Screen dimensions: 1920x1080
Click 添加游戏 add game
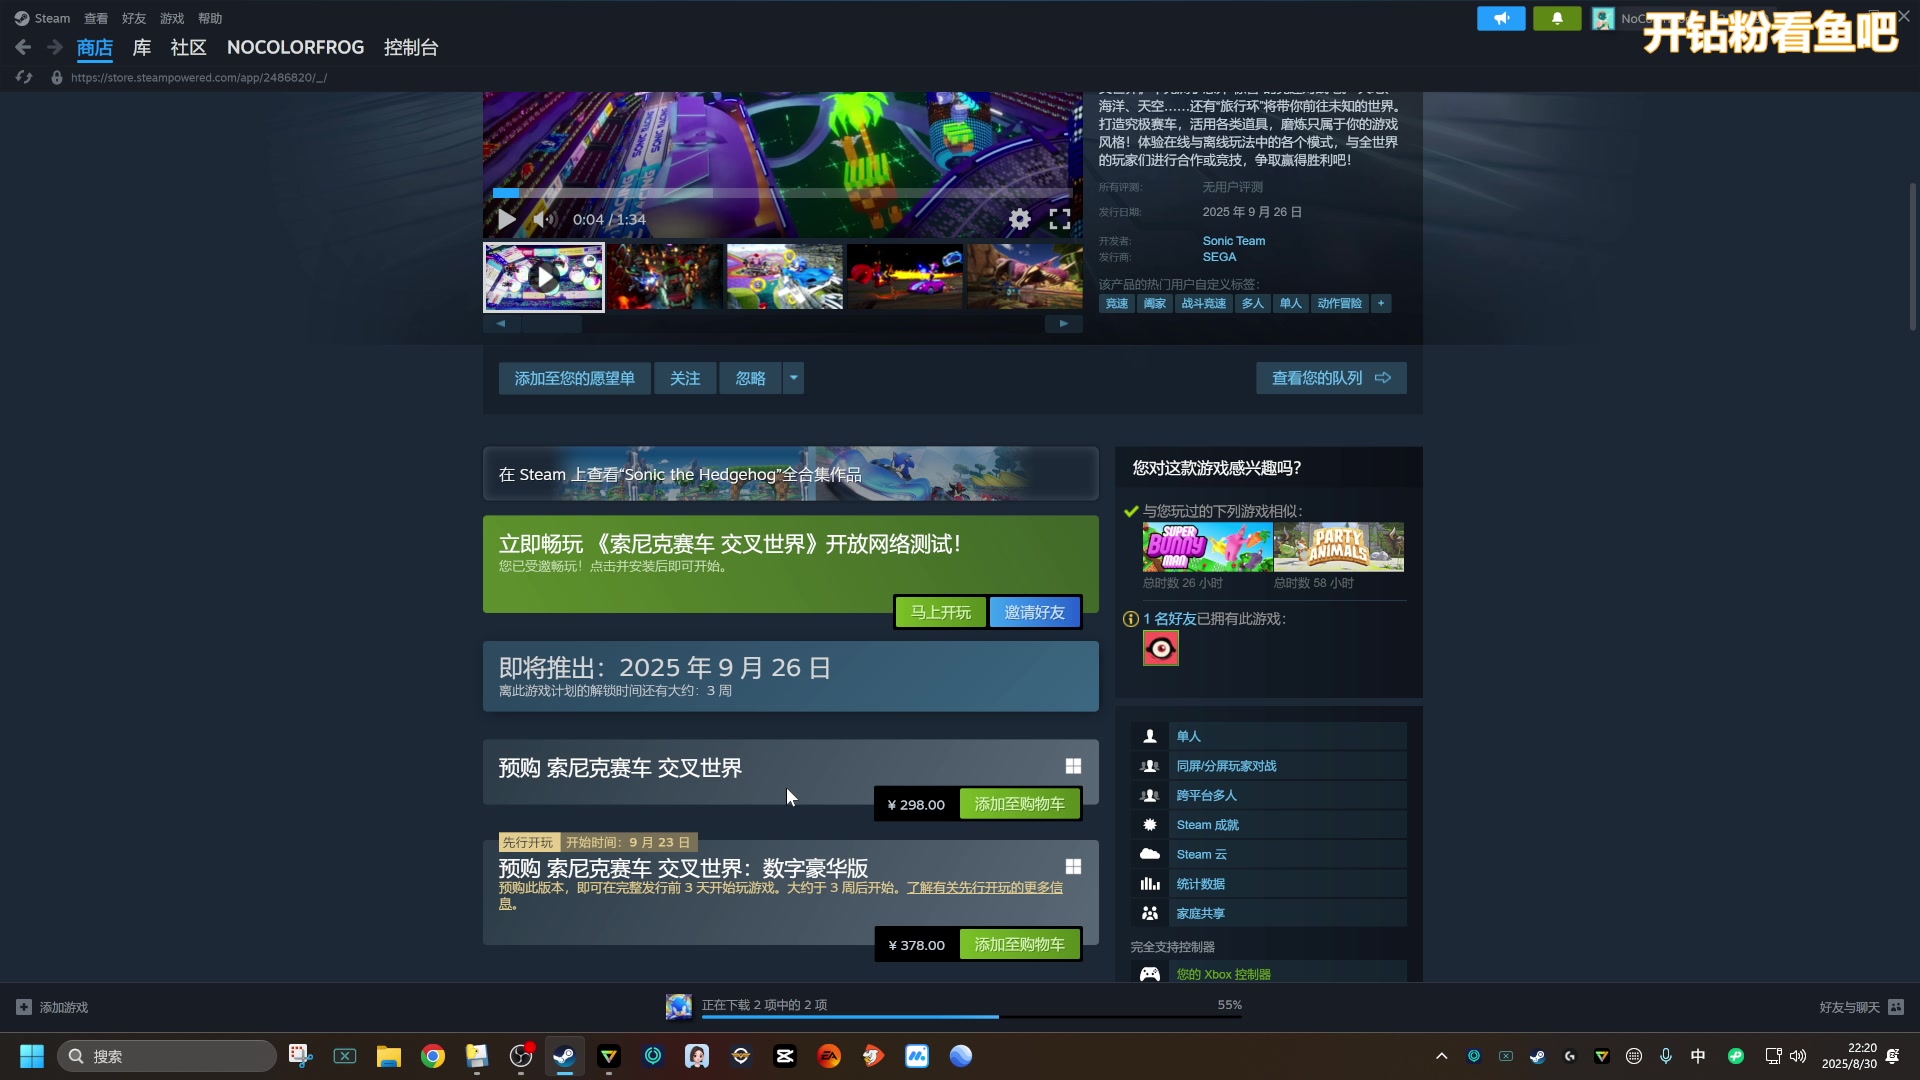(53, 1007)
